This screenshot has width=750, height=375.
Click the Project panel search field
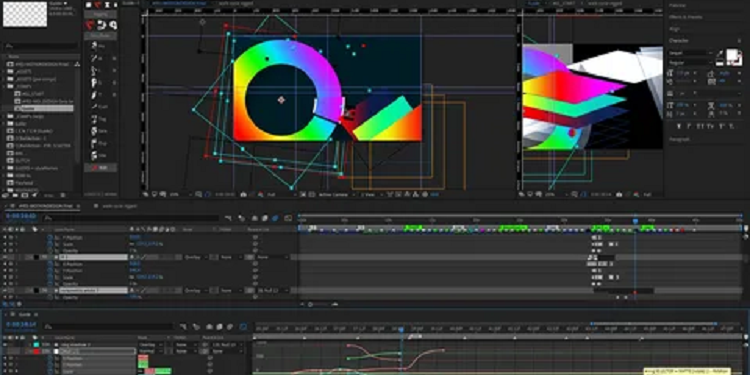click(41, 46)
